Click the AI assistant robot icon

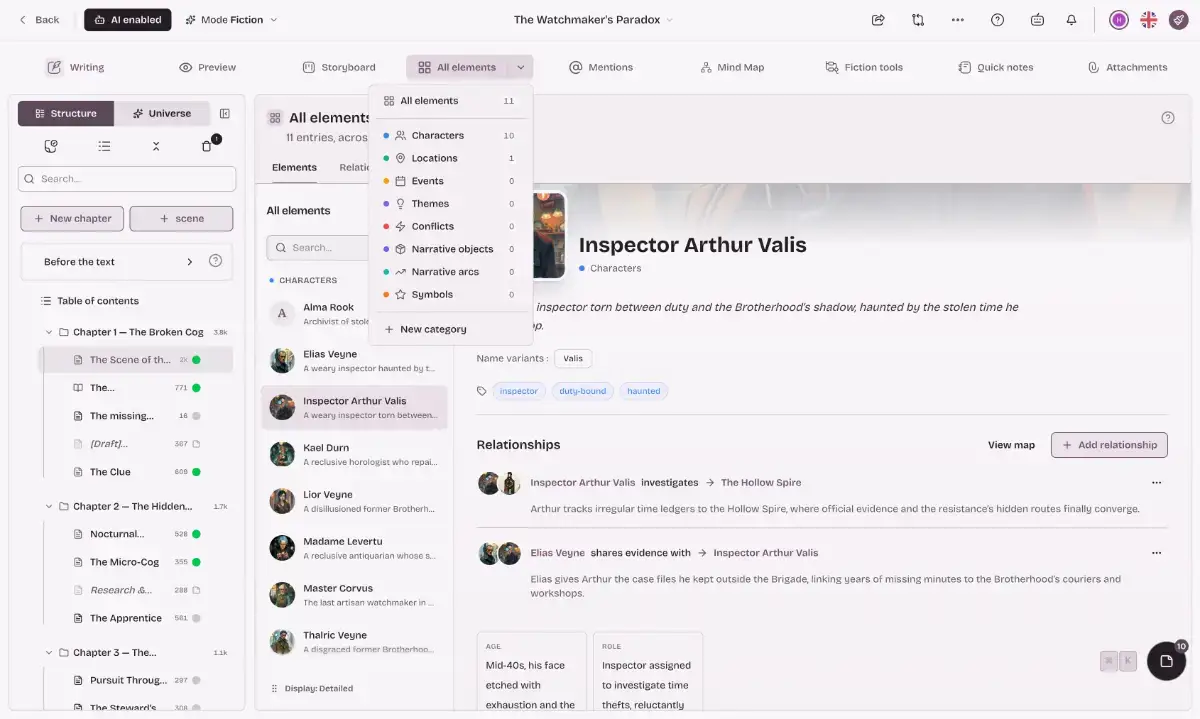[x=1037, y=20]
